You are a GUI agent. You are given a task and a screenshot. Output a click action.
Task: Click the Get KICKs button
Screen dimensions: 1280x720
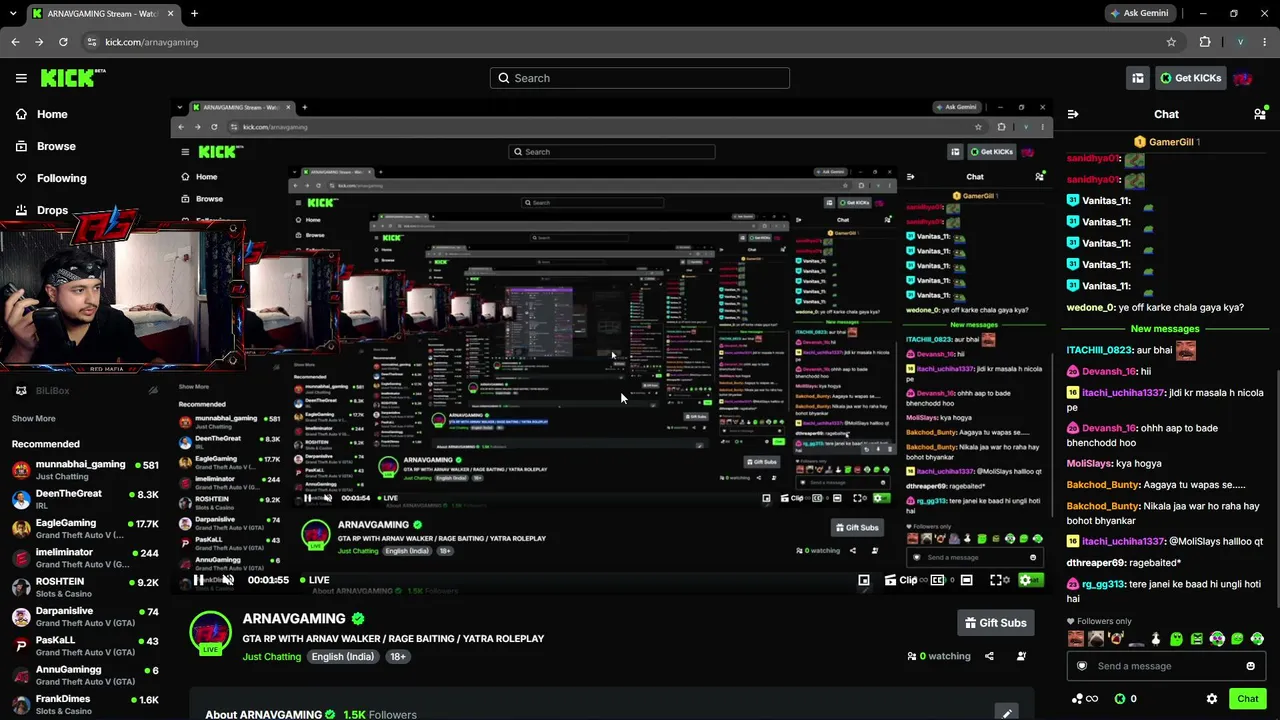coord(1189,78)
